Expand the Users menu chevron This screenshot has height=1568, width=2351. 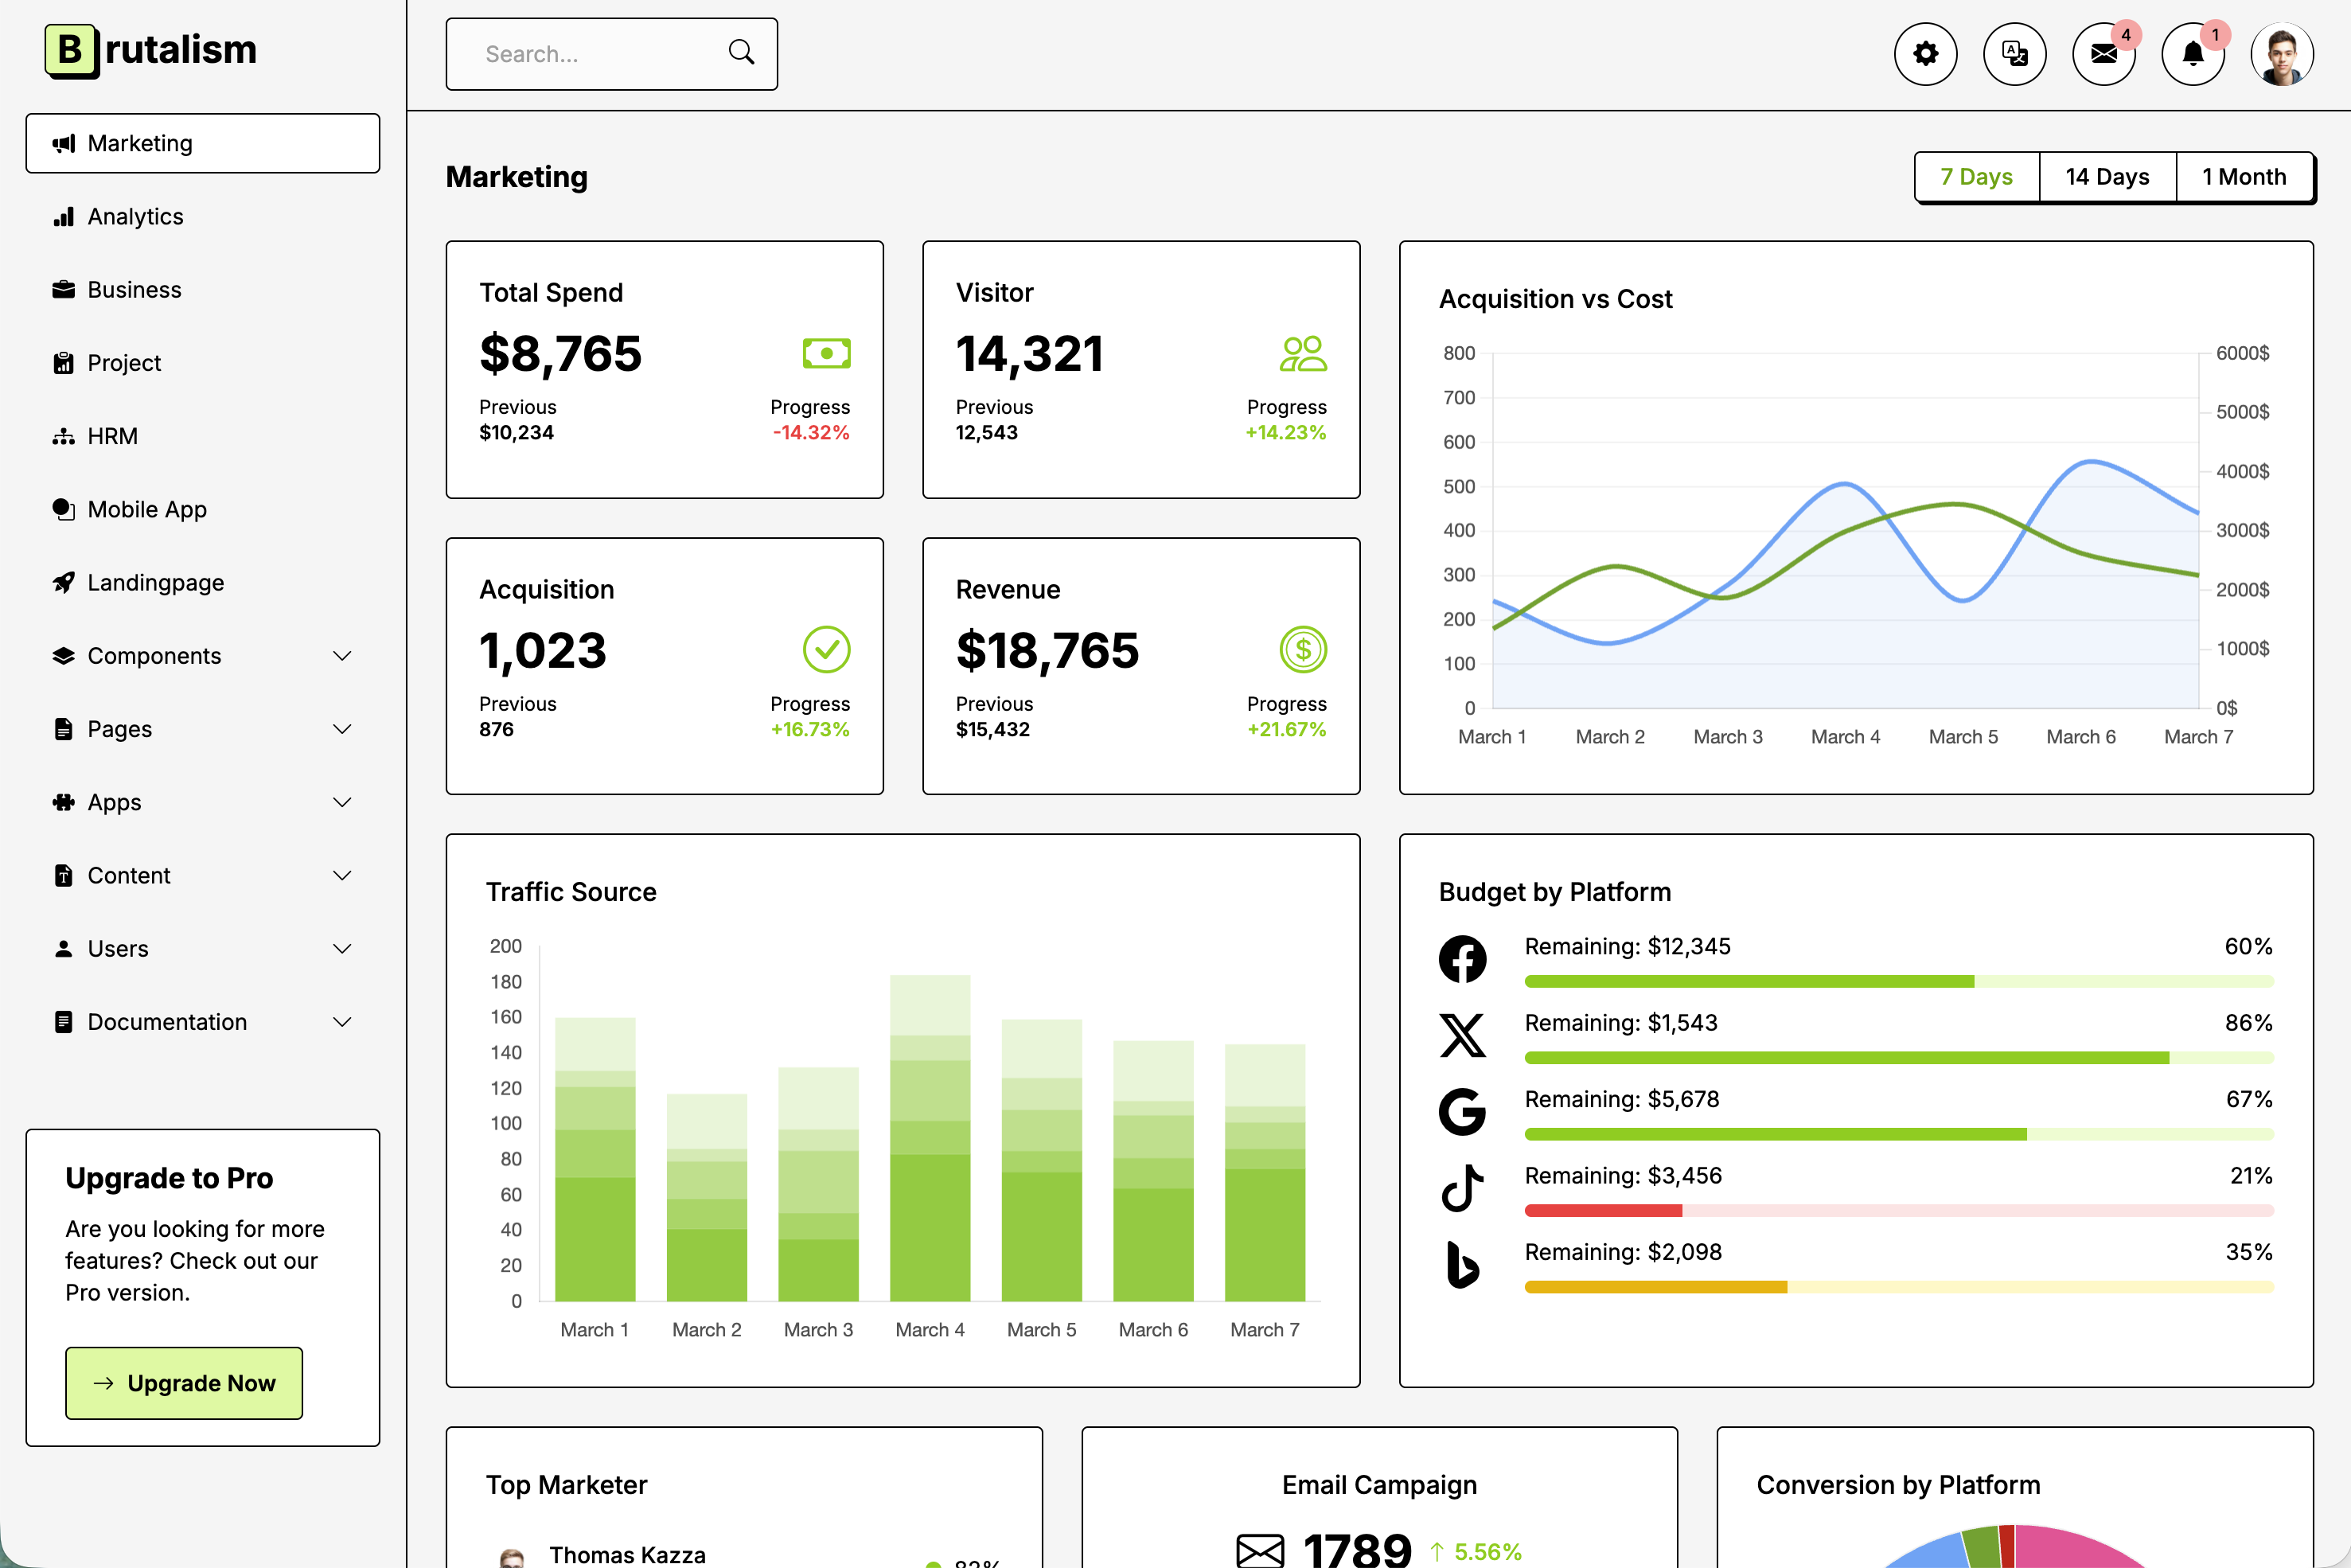coord(342,949)
